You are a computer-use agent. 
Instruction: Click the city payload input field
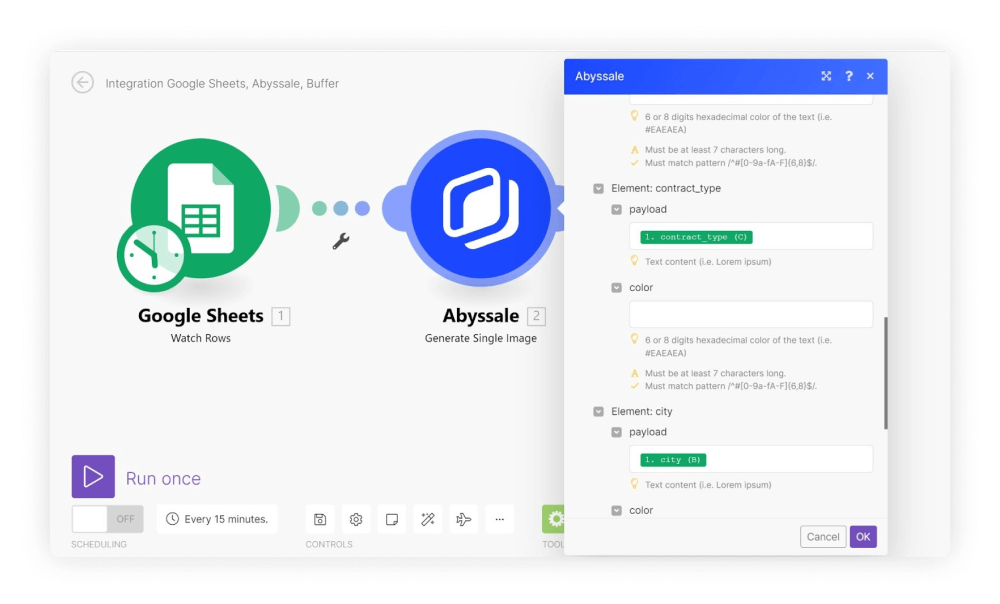751,459
